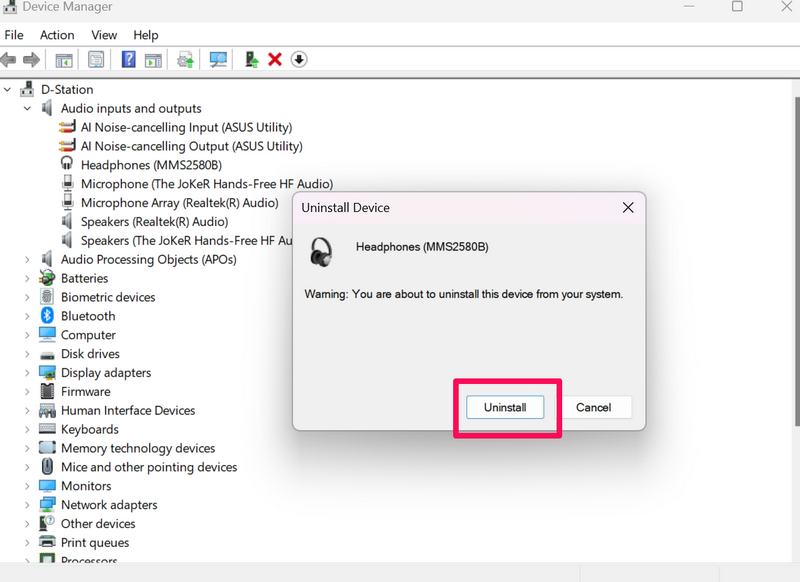This screenshot has height=582, width=800.
Task: Click the Keyboards category icon
Action: [47, 429]
